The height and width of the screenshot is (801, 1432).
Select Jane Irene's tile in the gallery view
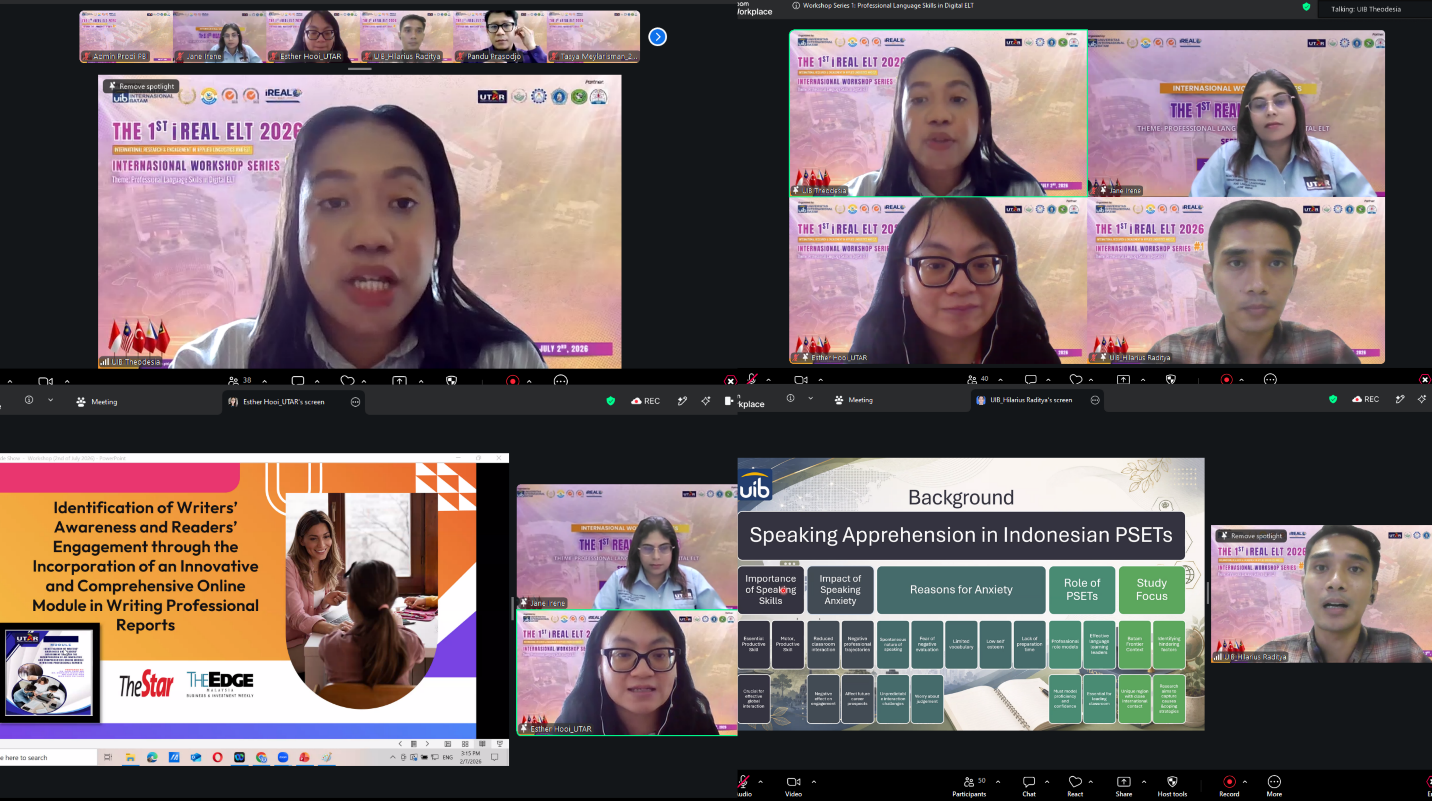tap(1236, 113)
